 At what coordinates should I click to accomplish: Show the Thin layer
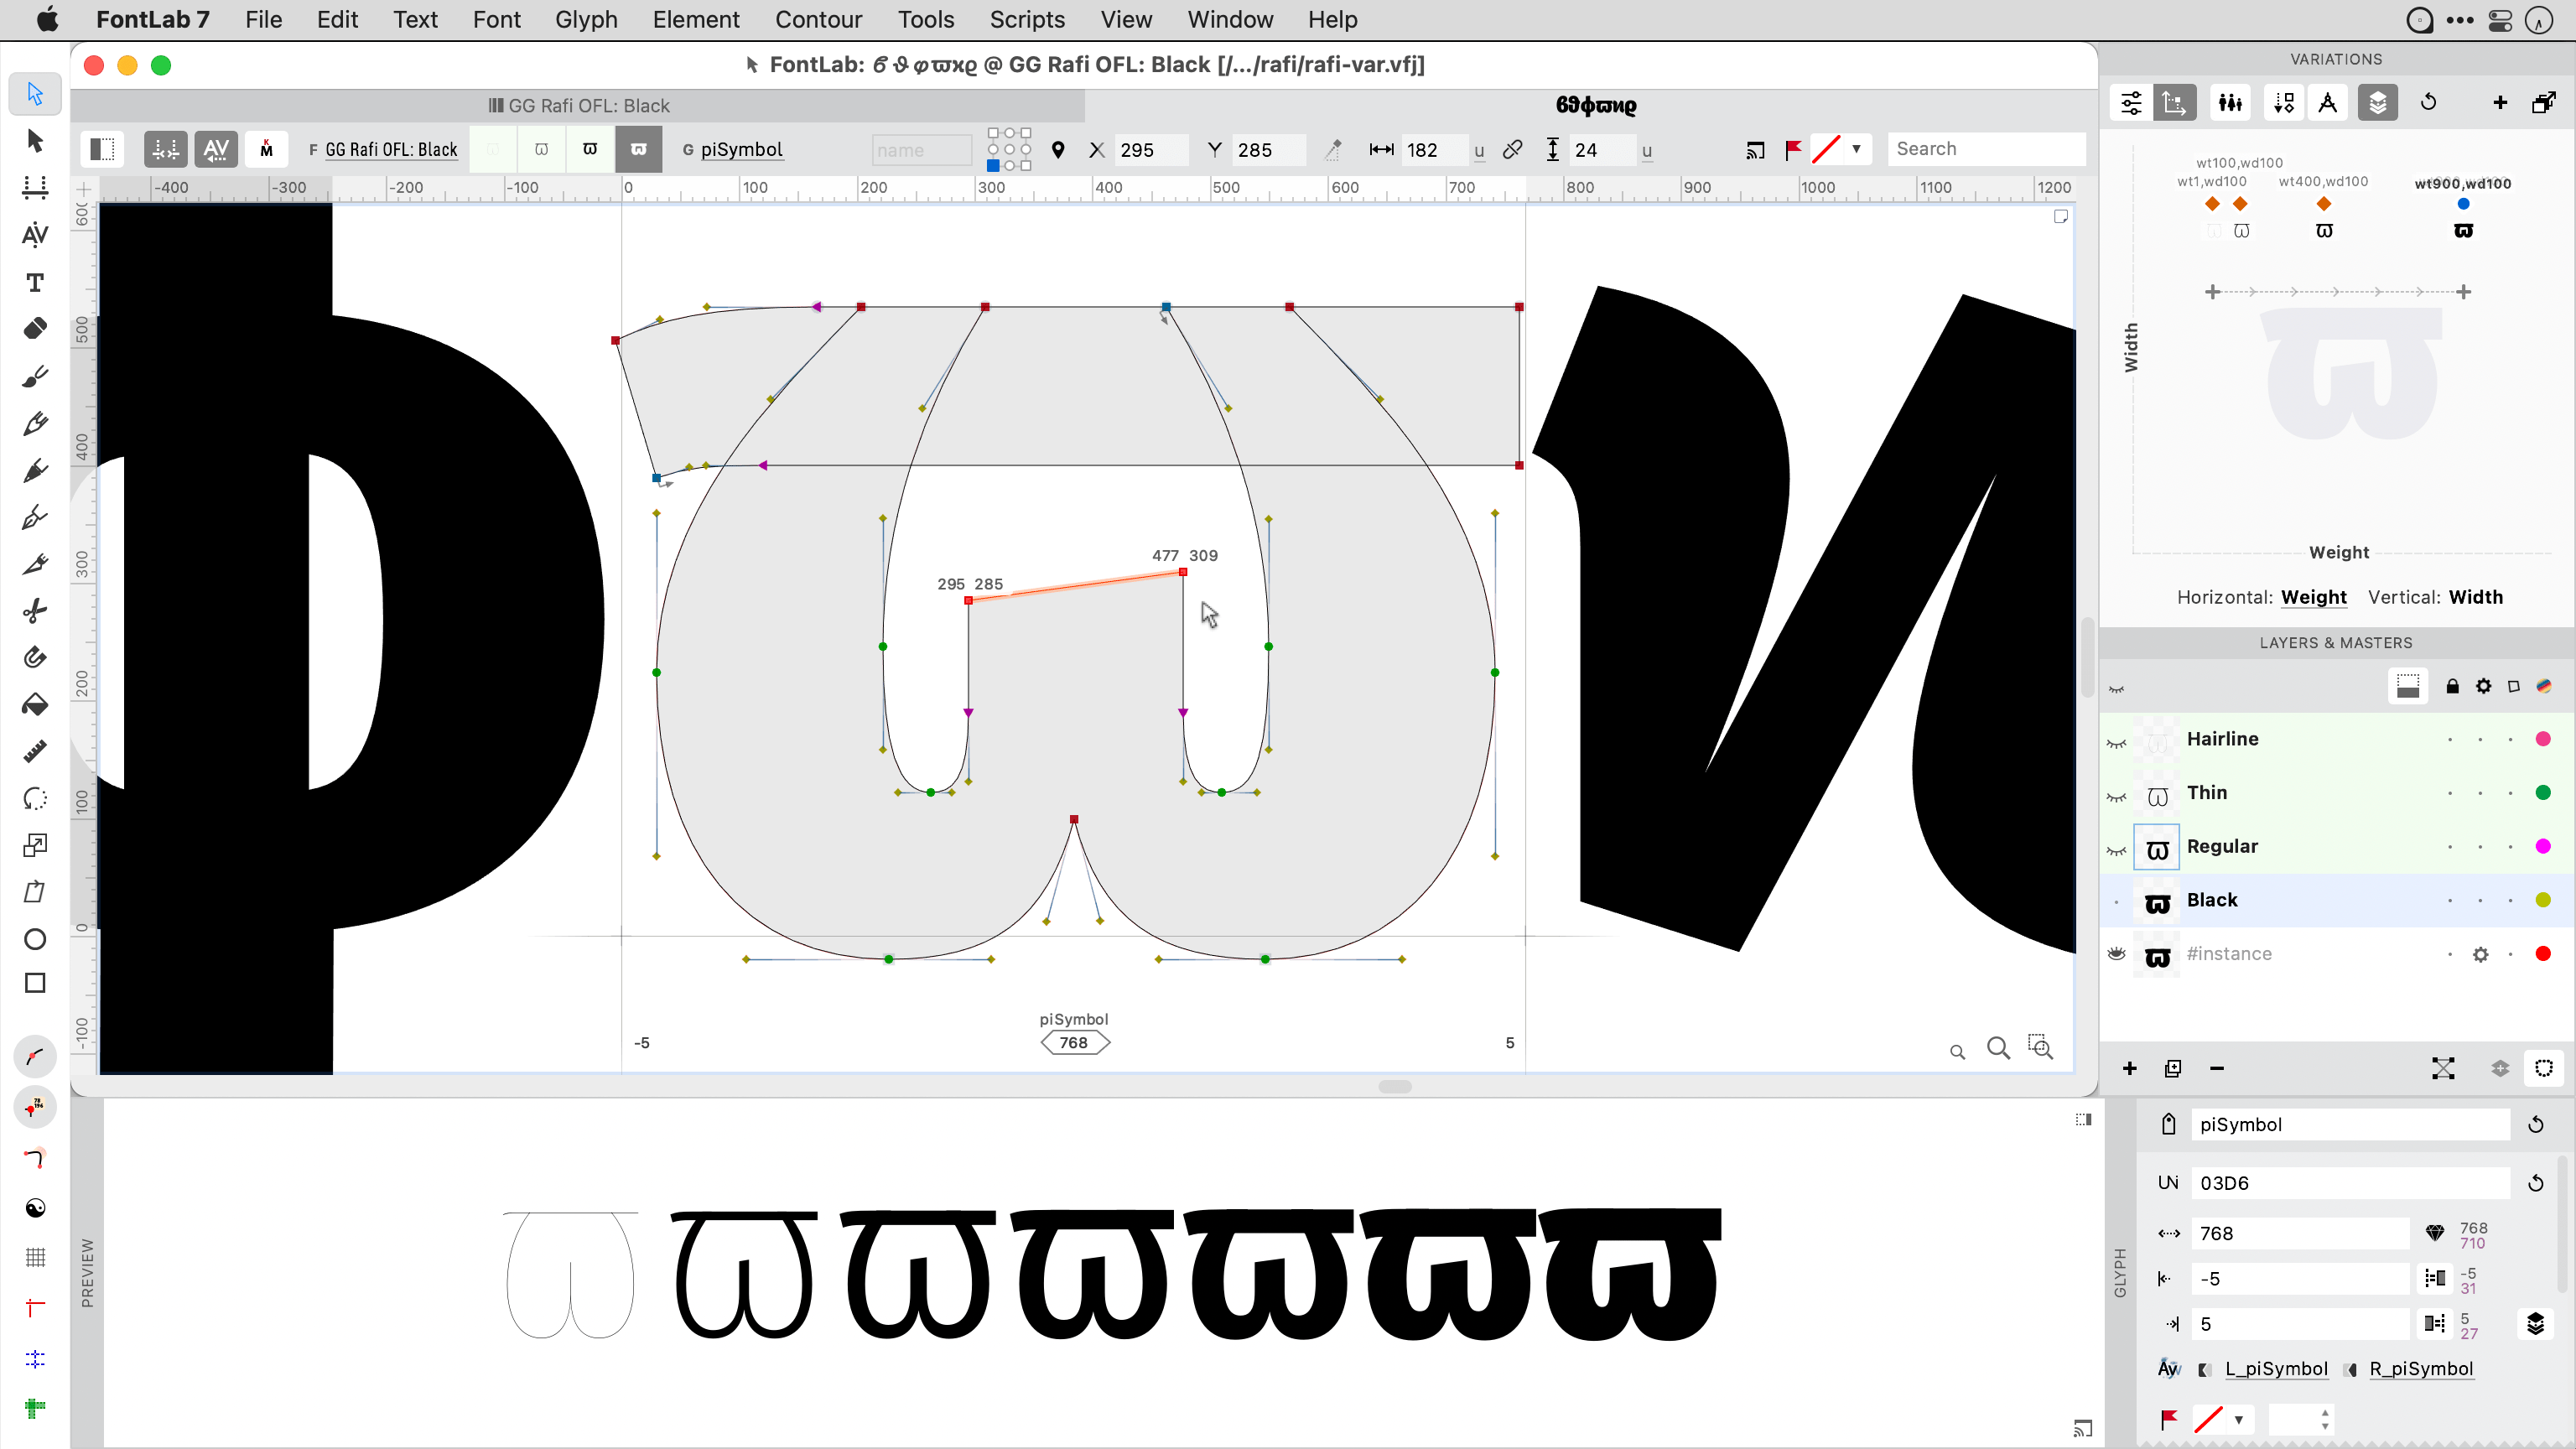tap(2117, 795)
